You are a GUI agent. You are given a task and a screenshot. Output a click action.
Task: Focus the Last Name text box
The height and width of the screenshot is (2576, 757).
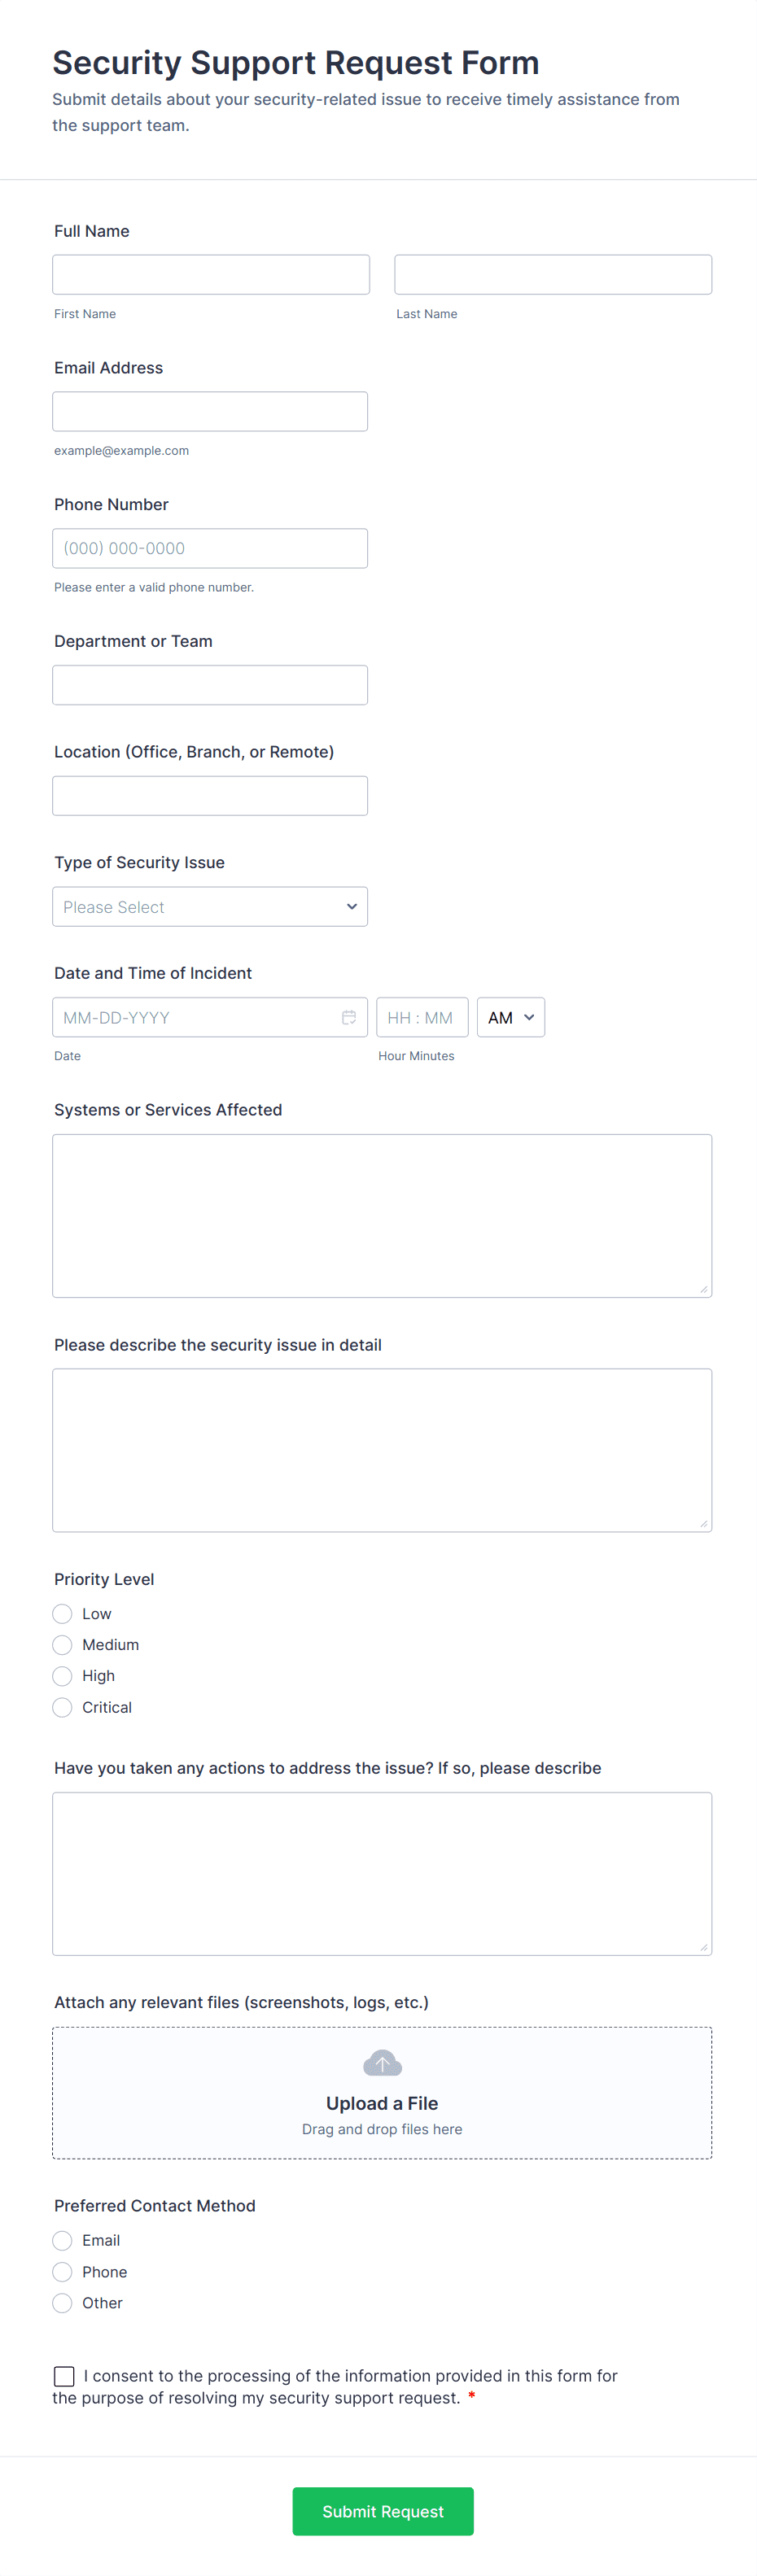[553, 274]
